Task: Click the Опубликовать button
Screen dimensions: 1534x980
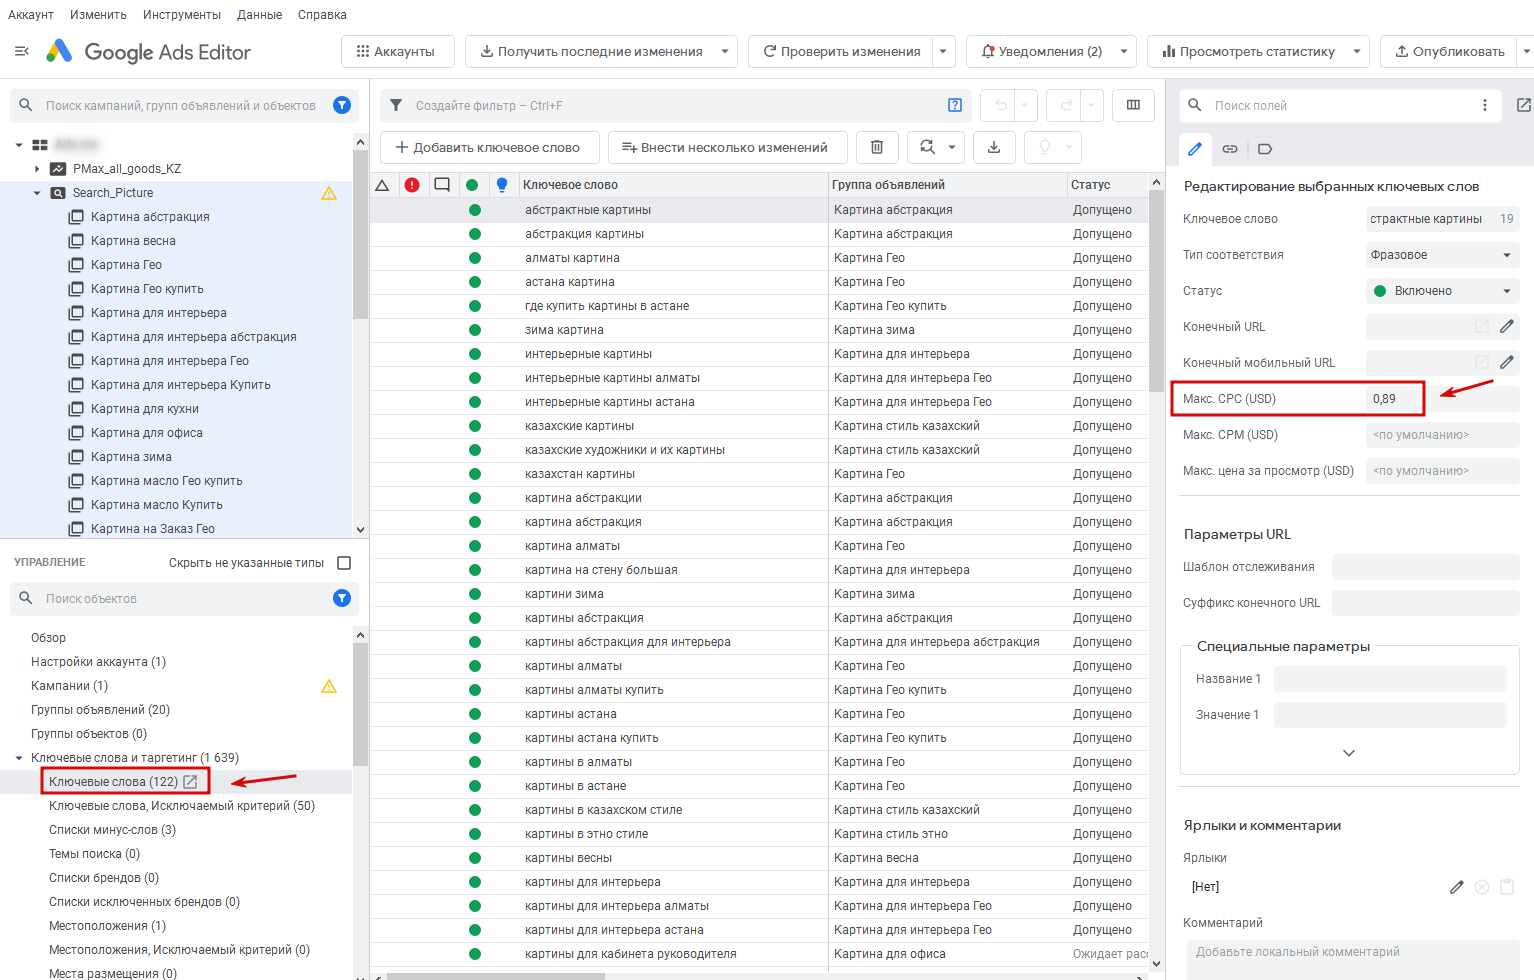Action: click(x=1449, y=51)
